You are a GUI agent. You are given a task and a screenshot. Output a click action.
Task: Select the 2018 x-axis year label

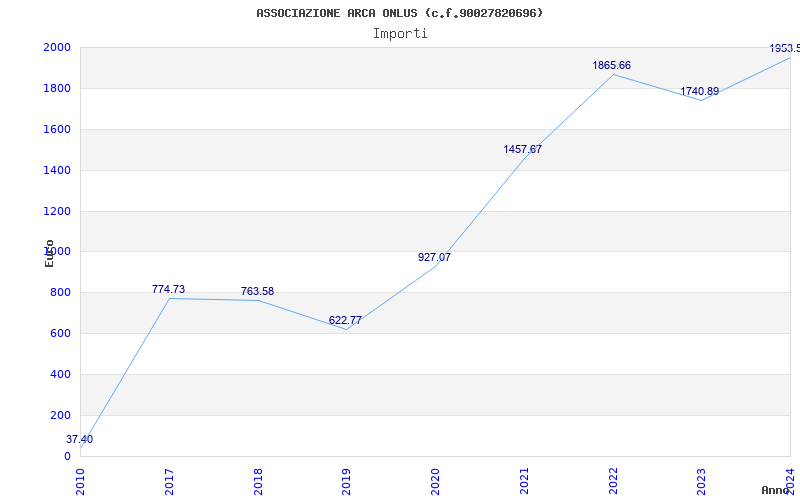point(258,481)
